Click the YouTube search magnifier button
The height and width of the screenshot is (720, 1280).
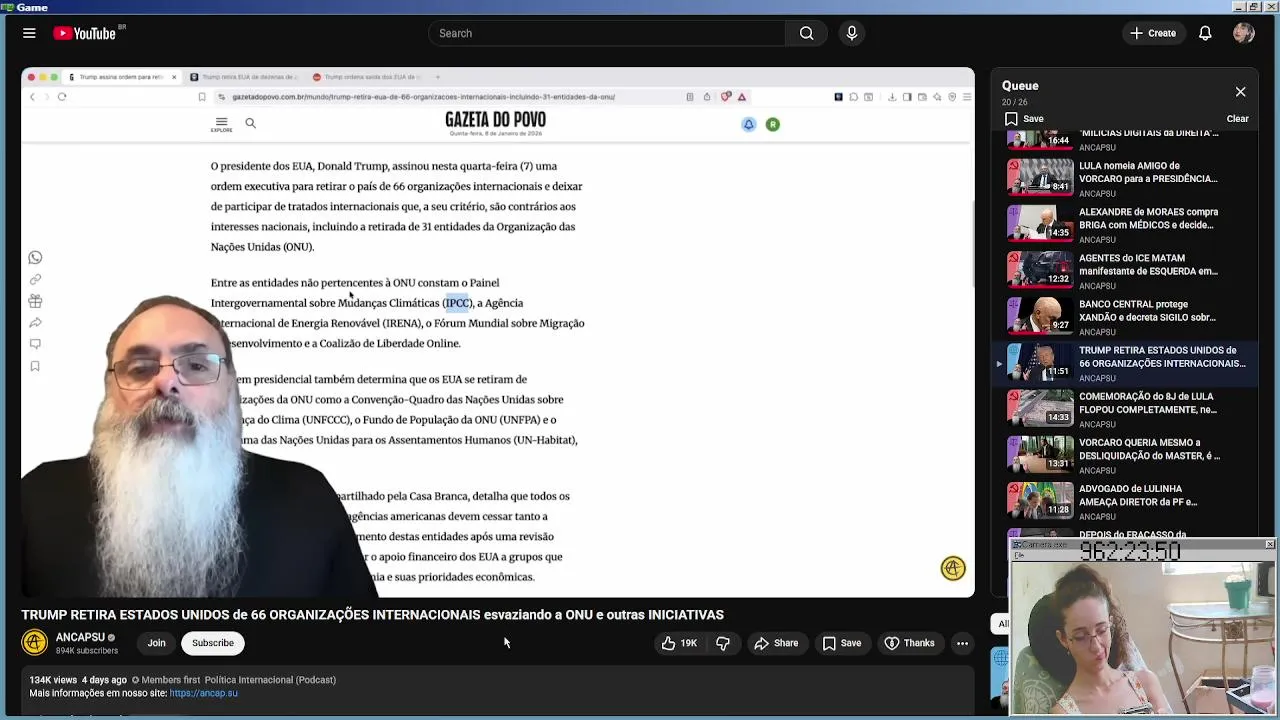806,33
